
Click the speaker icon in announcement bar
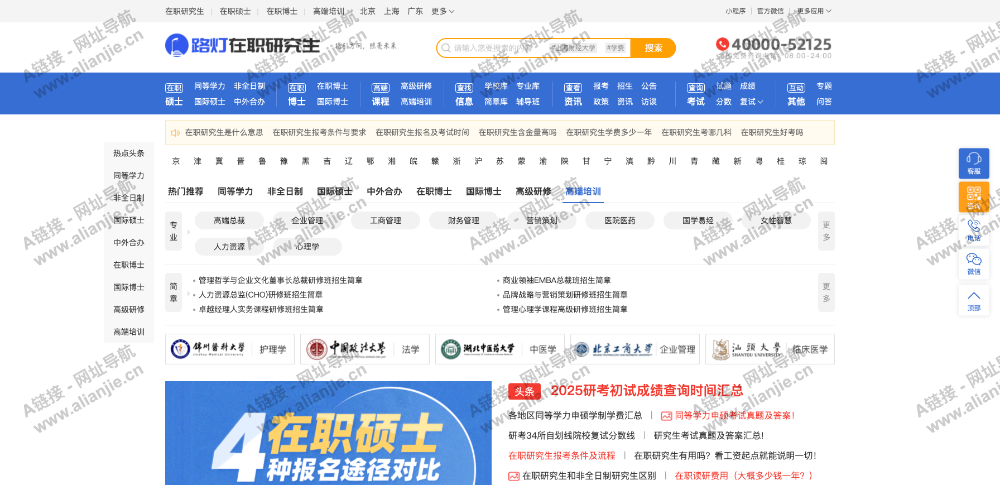click(175, 133)
